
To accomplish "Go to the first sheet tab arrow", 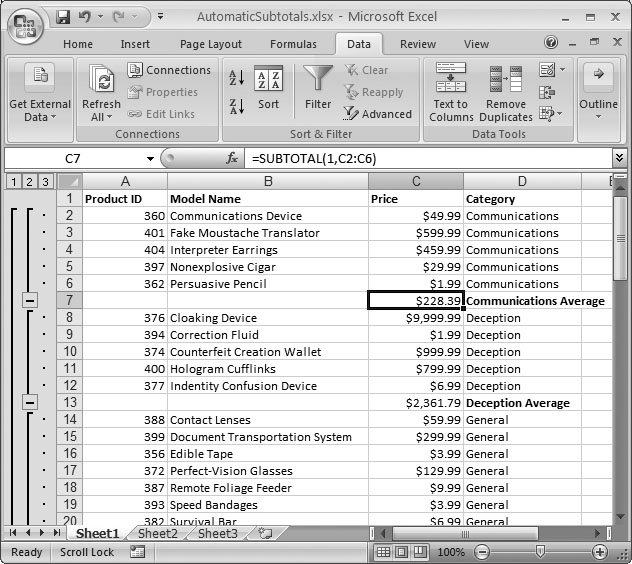I will (13, 533).
